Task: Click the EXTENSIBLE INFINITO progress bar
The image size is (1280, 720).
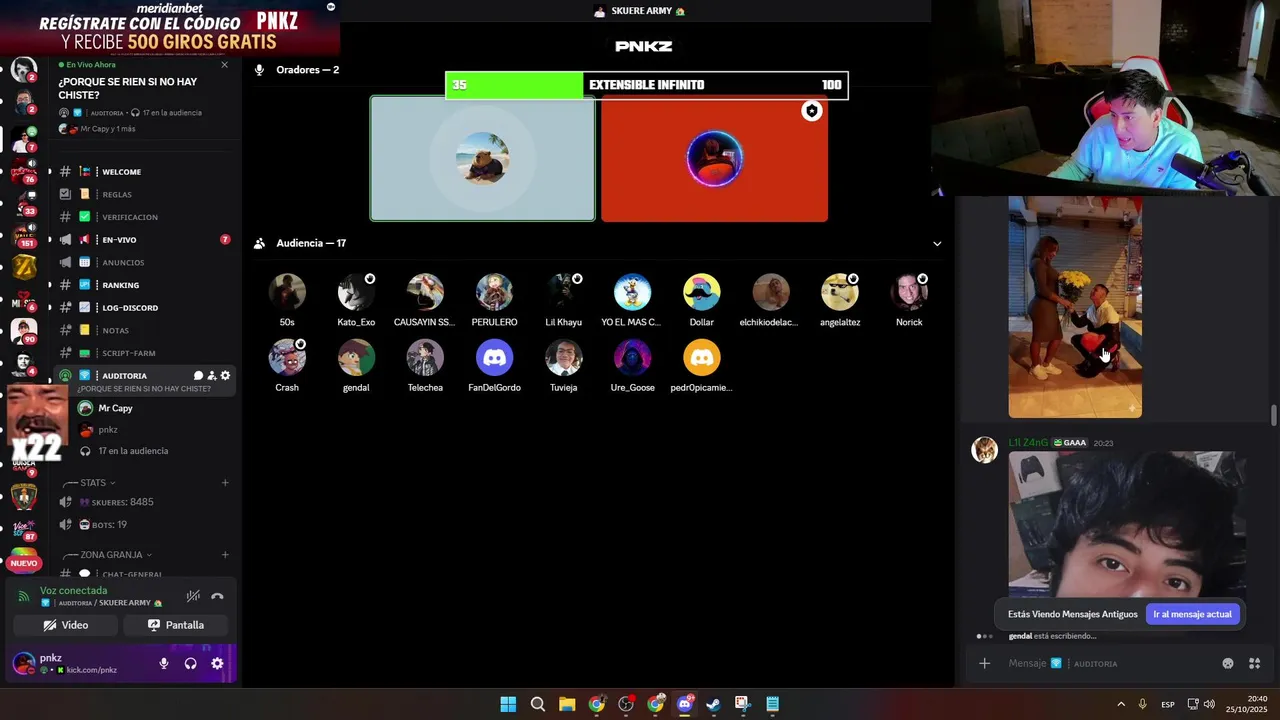Action: click(646, 85)
